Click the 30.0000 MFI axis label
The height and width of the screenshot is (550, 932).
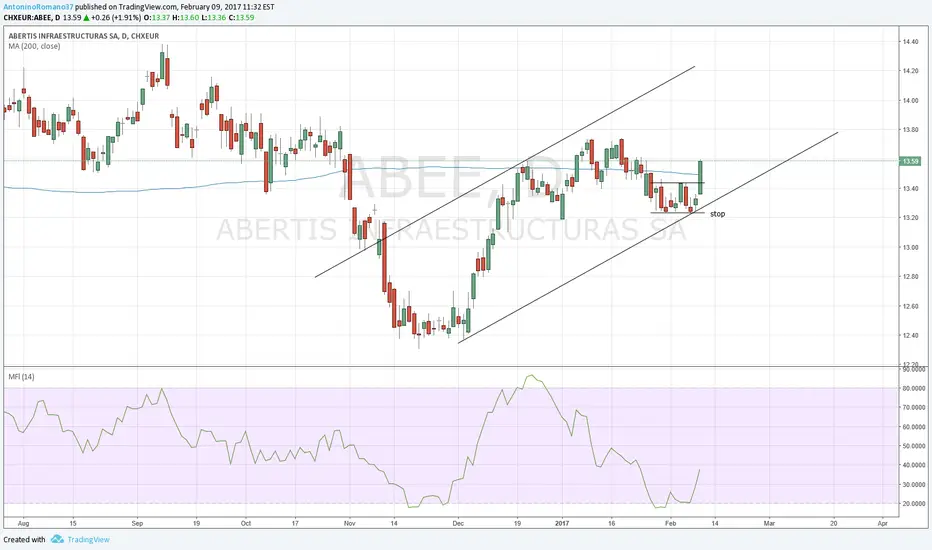click(914, 485)
